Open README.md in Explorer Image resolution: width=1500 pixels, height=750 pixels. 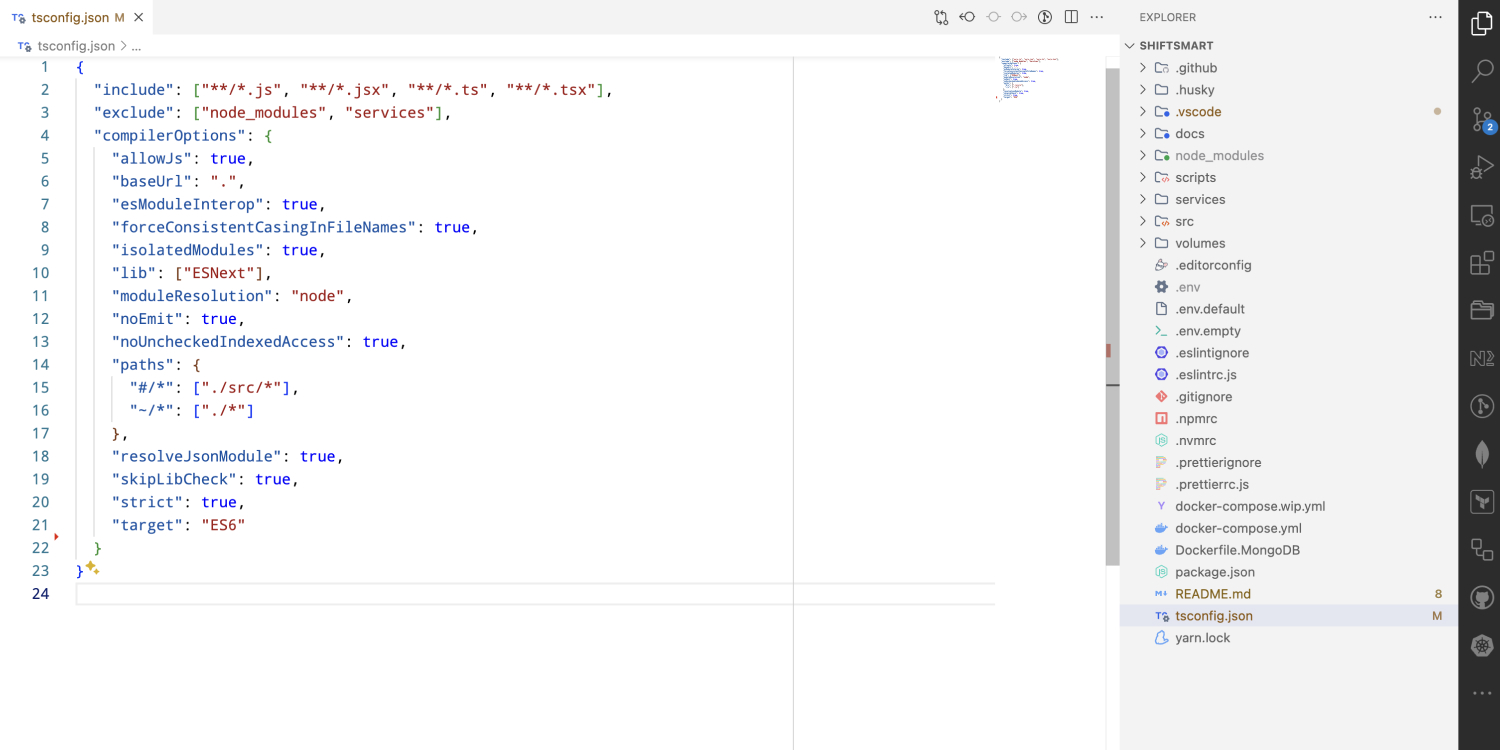[1289, 595]
